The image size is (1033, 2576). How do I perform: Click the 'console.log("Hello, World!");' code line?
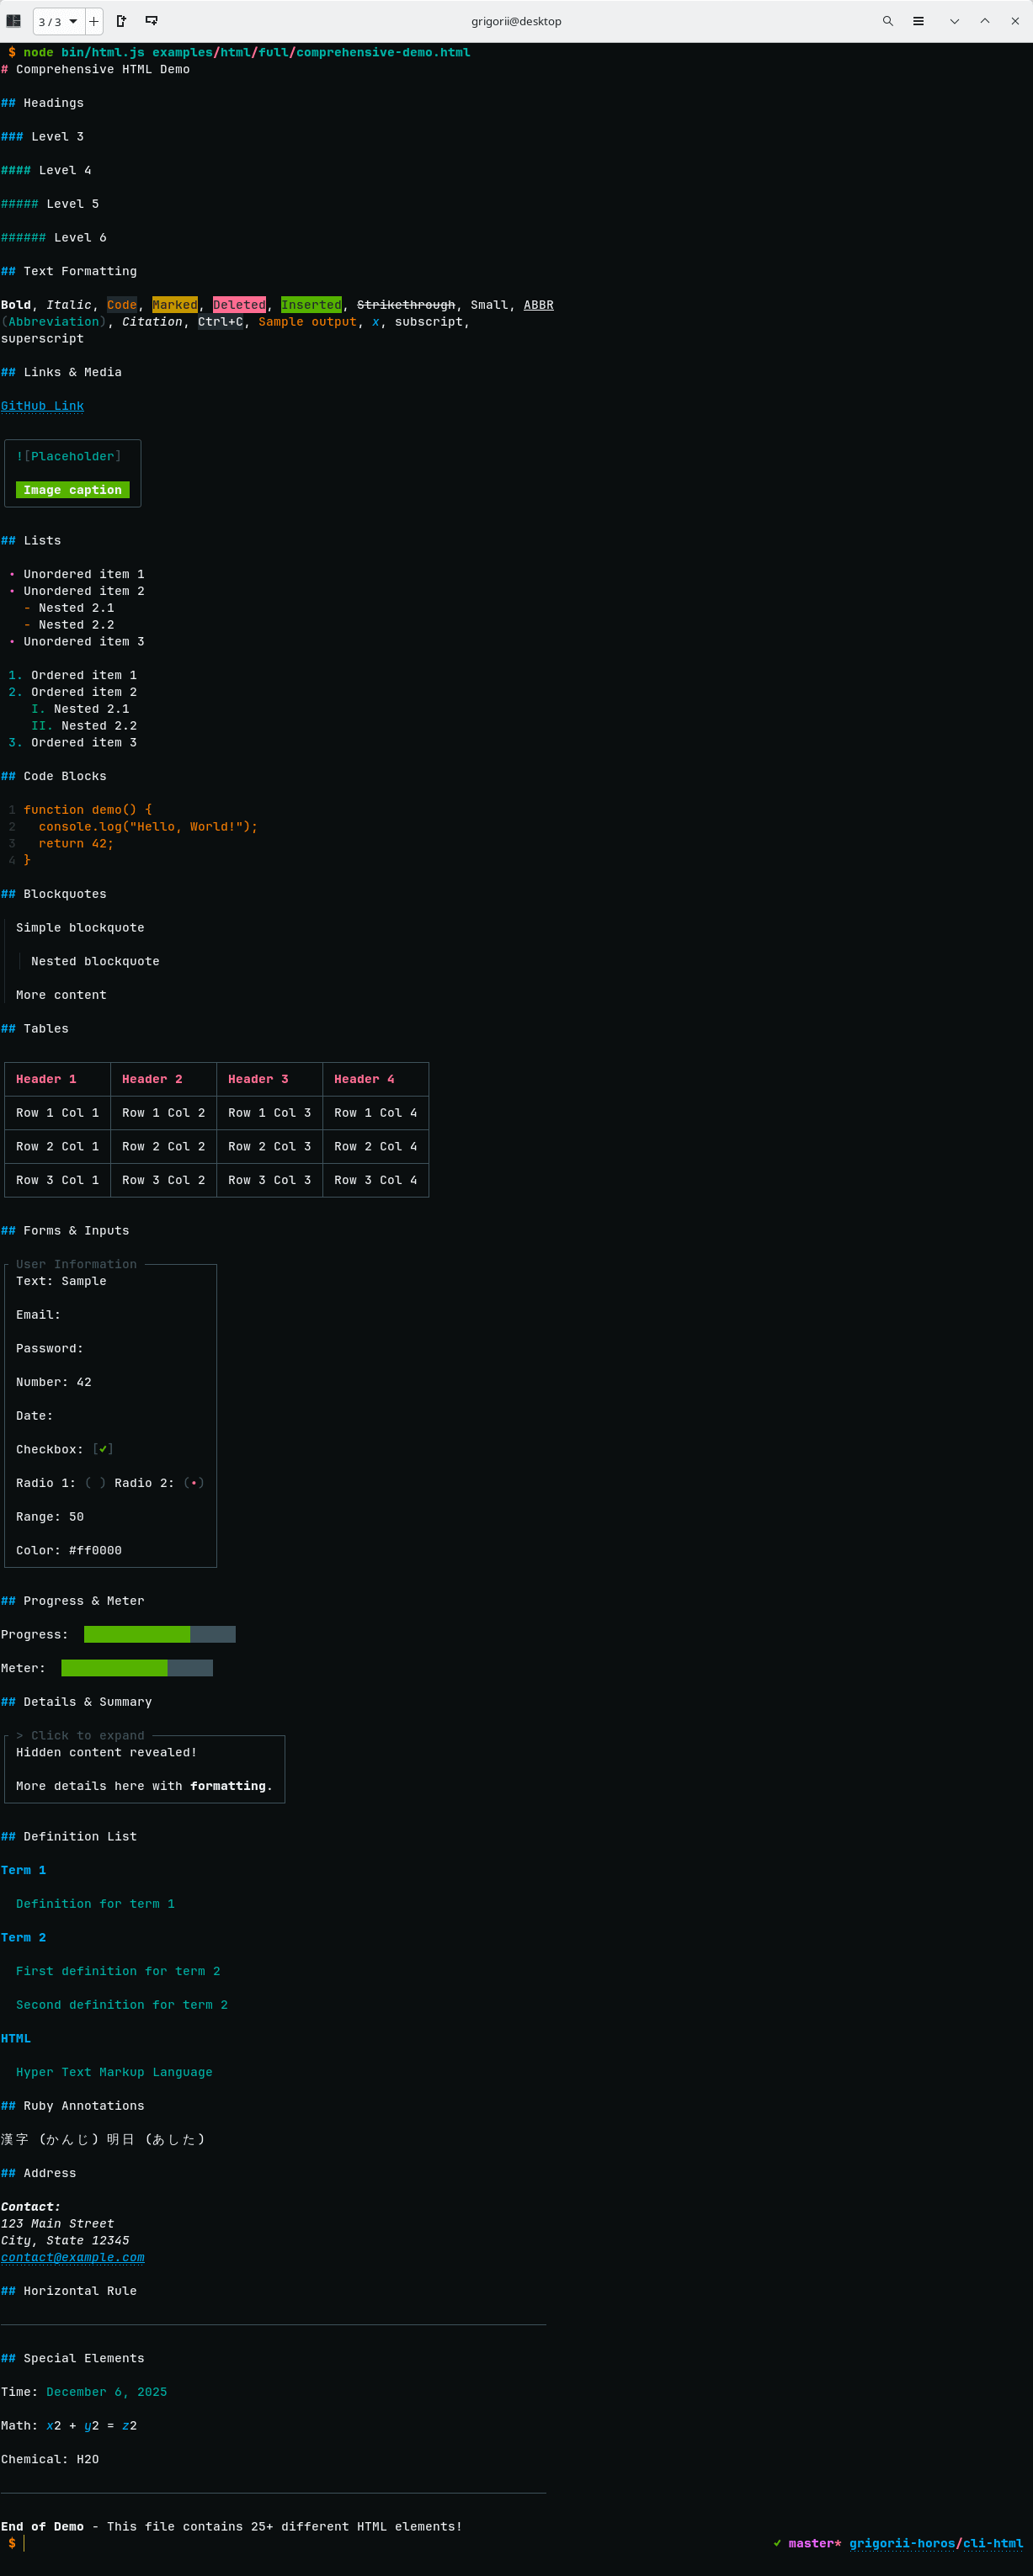[x=148, y=827]
